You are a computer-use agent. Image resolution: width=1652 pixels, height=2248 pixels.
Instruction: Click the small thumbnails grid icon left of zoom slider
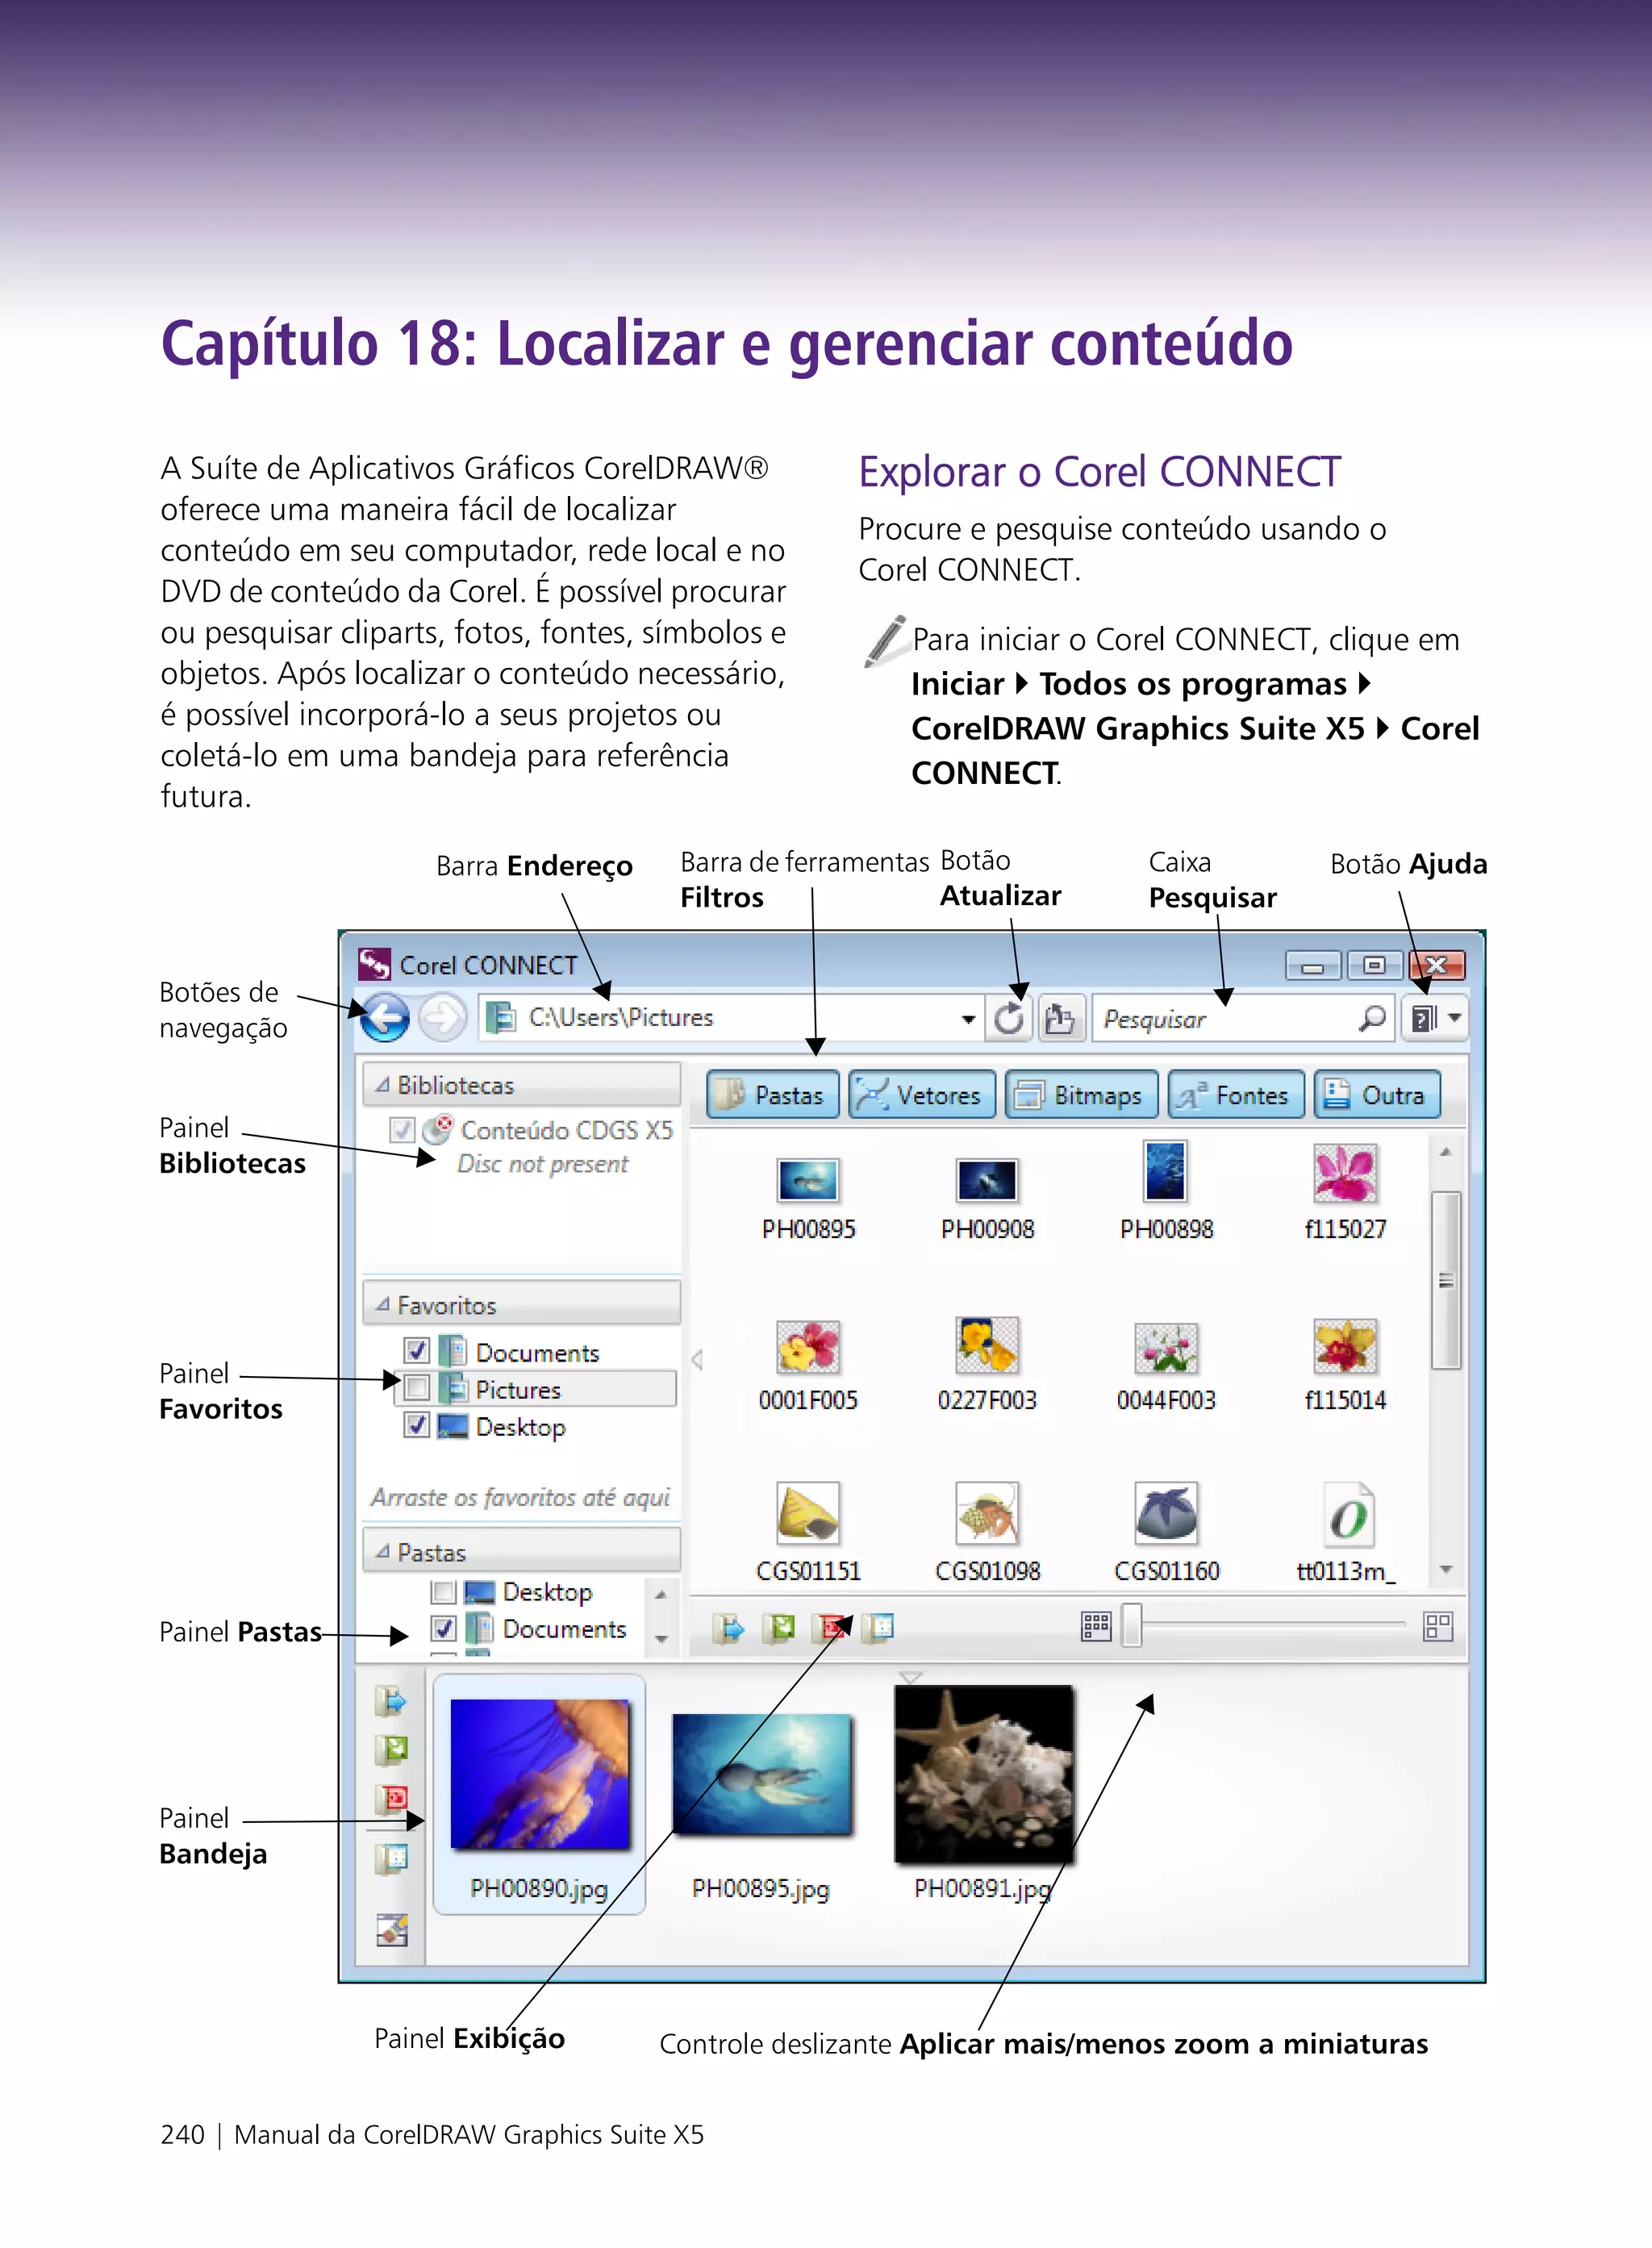pos(1096,1627)
